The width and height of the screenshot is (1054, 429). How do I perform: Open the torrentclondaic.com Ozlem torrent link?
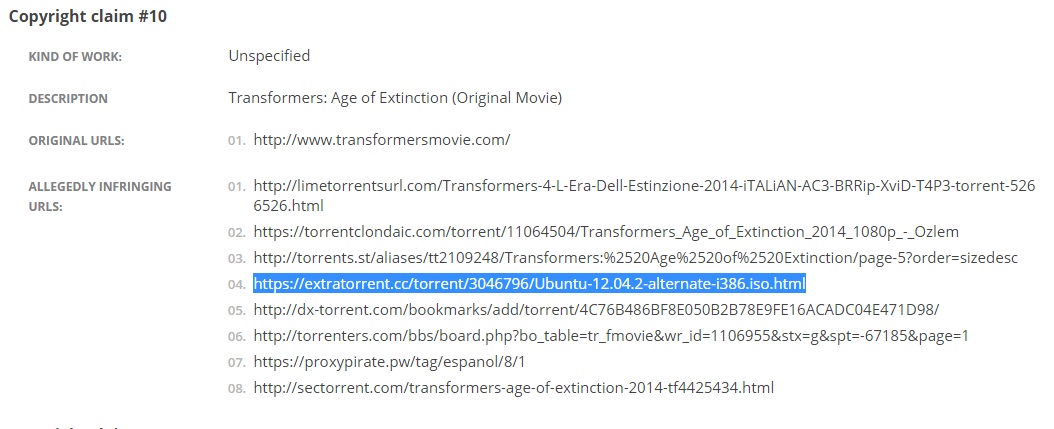pos(606,232)
